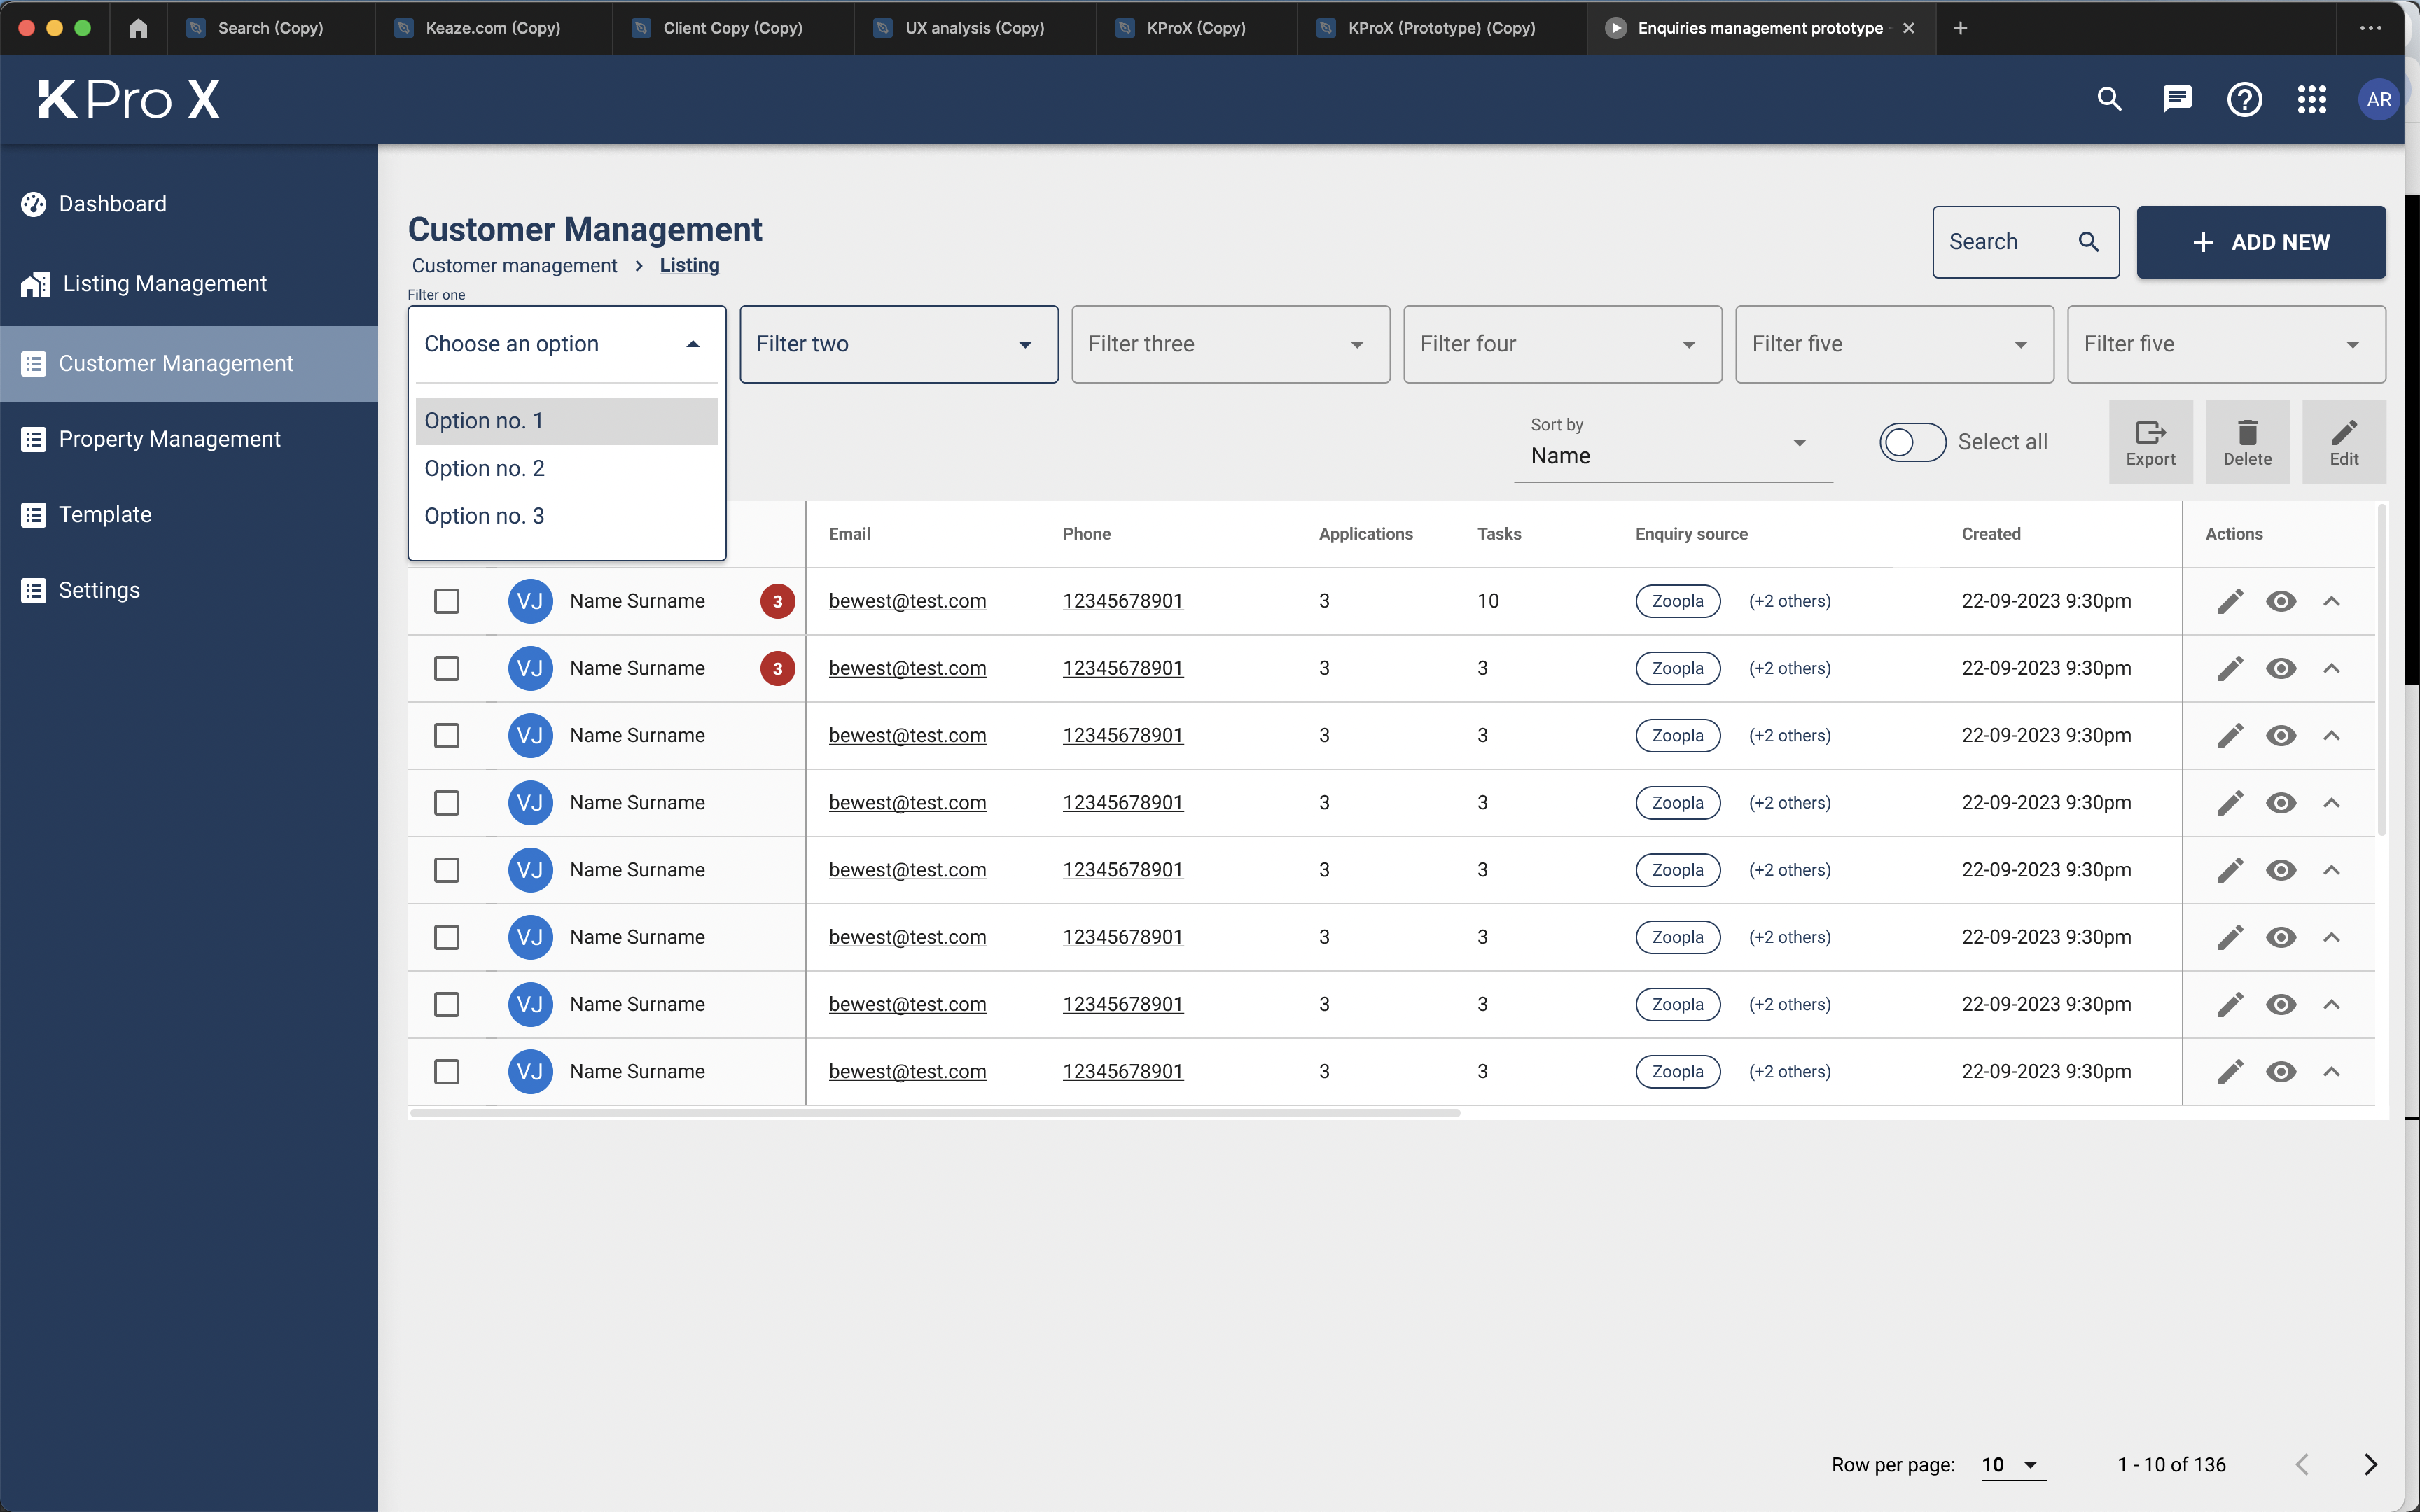Click the ADD NEW button
This screenshot has height=1512, width=2420.
pyautogui.click(x=2260, y=242)
